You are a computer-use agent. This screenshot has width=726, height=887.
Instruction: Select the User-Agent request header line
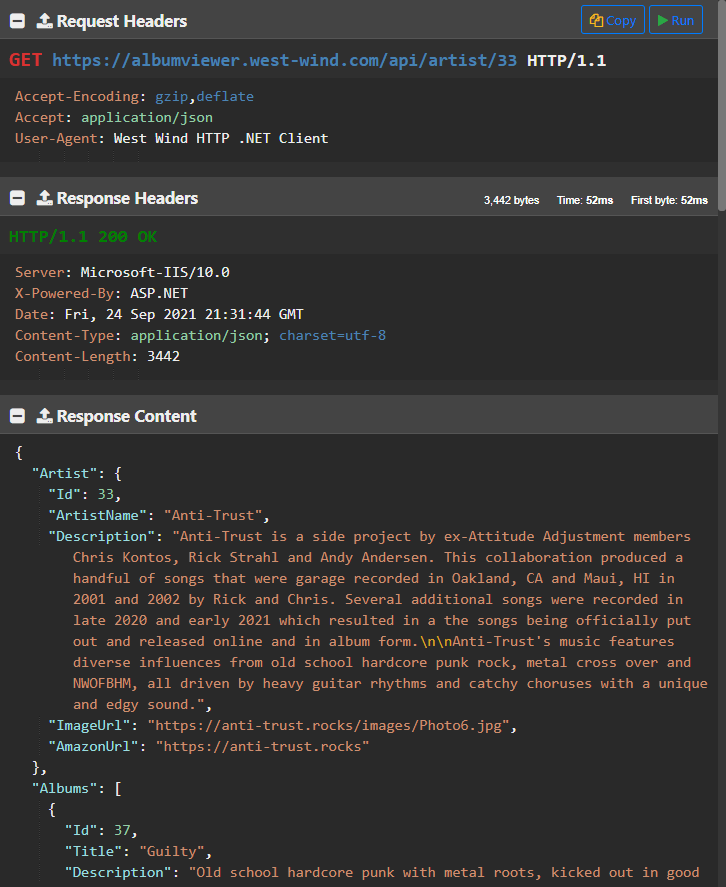tap(171, 138)
